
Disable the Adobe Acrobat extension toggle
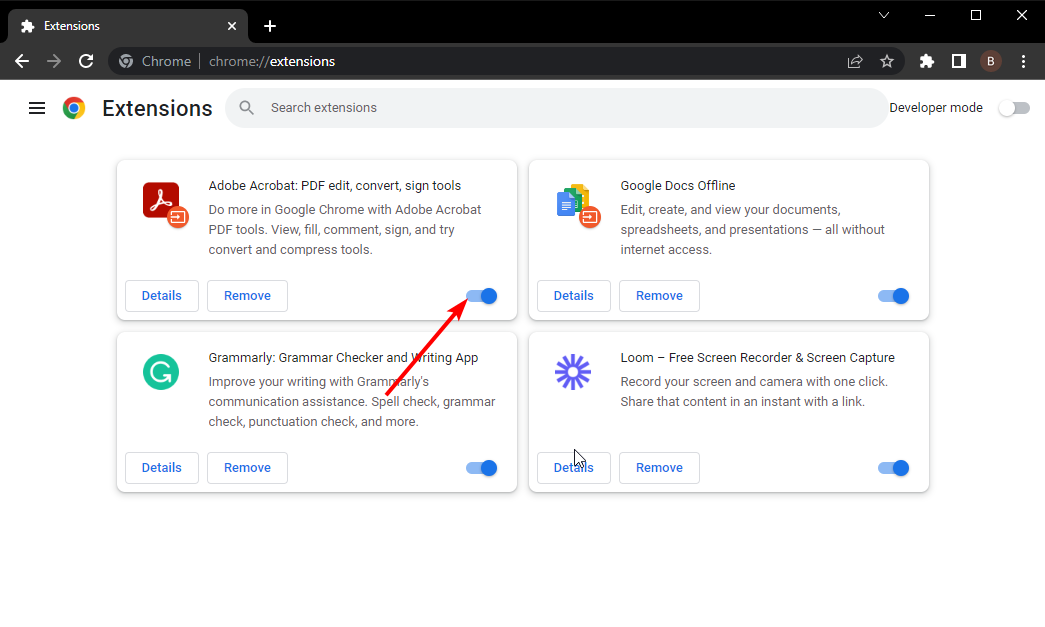tap(481, 296)
